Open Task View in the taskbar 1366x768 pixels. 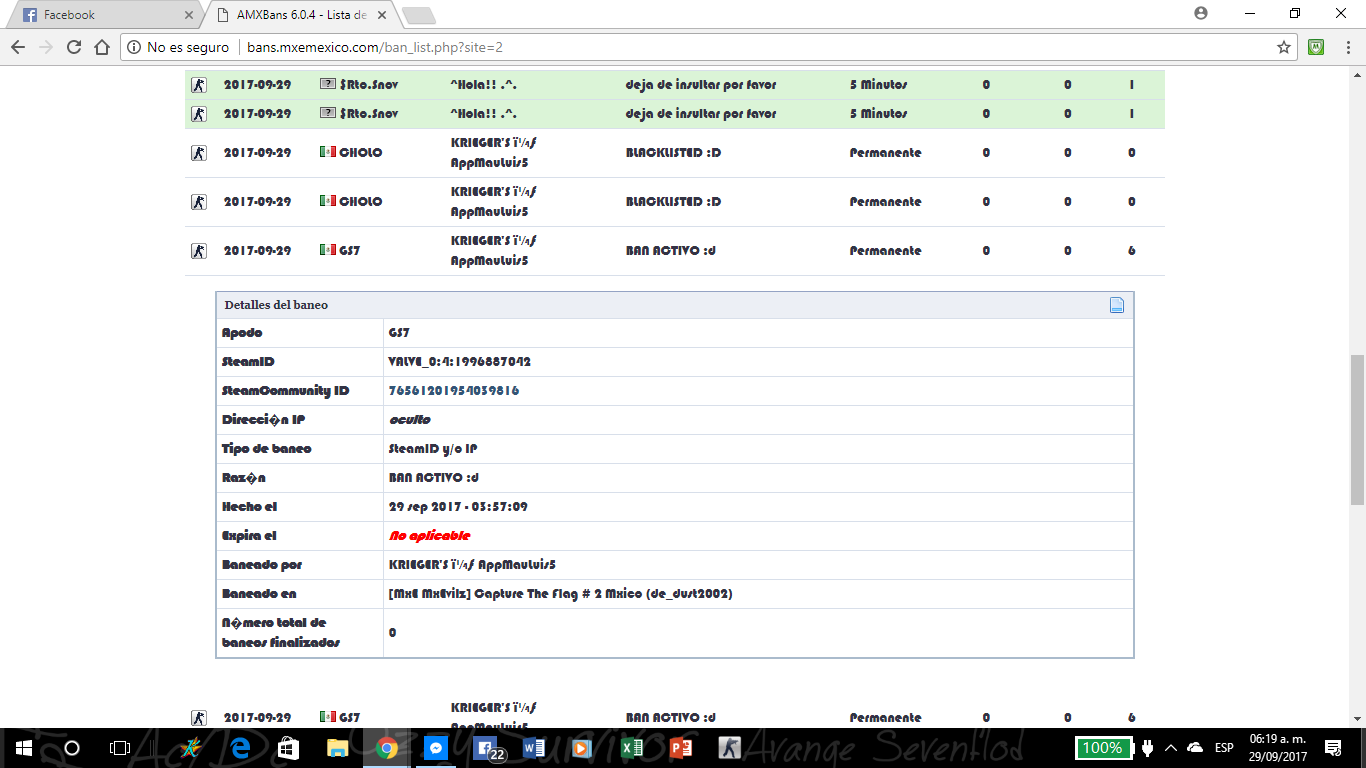pyautogui.click(x=120, y=747)
